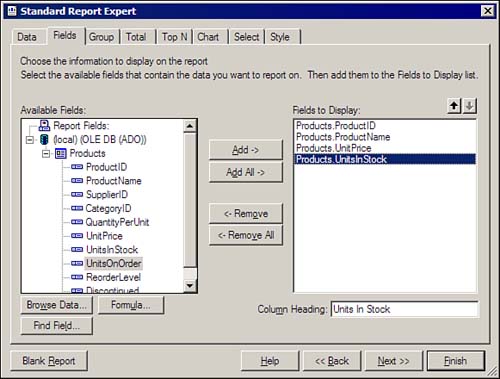This screenshot has height=379, width=500.
Task: Click the (local) OLE DB database icon
Action: 44,139
